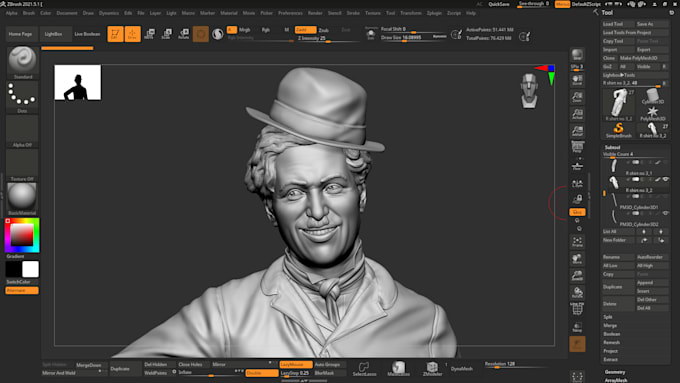The image size is (680, 383).
Task: Toggle the Rgb mode
Action: (265, 30)
